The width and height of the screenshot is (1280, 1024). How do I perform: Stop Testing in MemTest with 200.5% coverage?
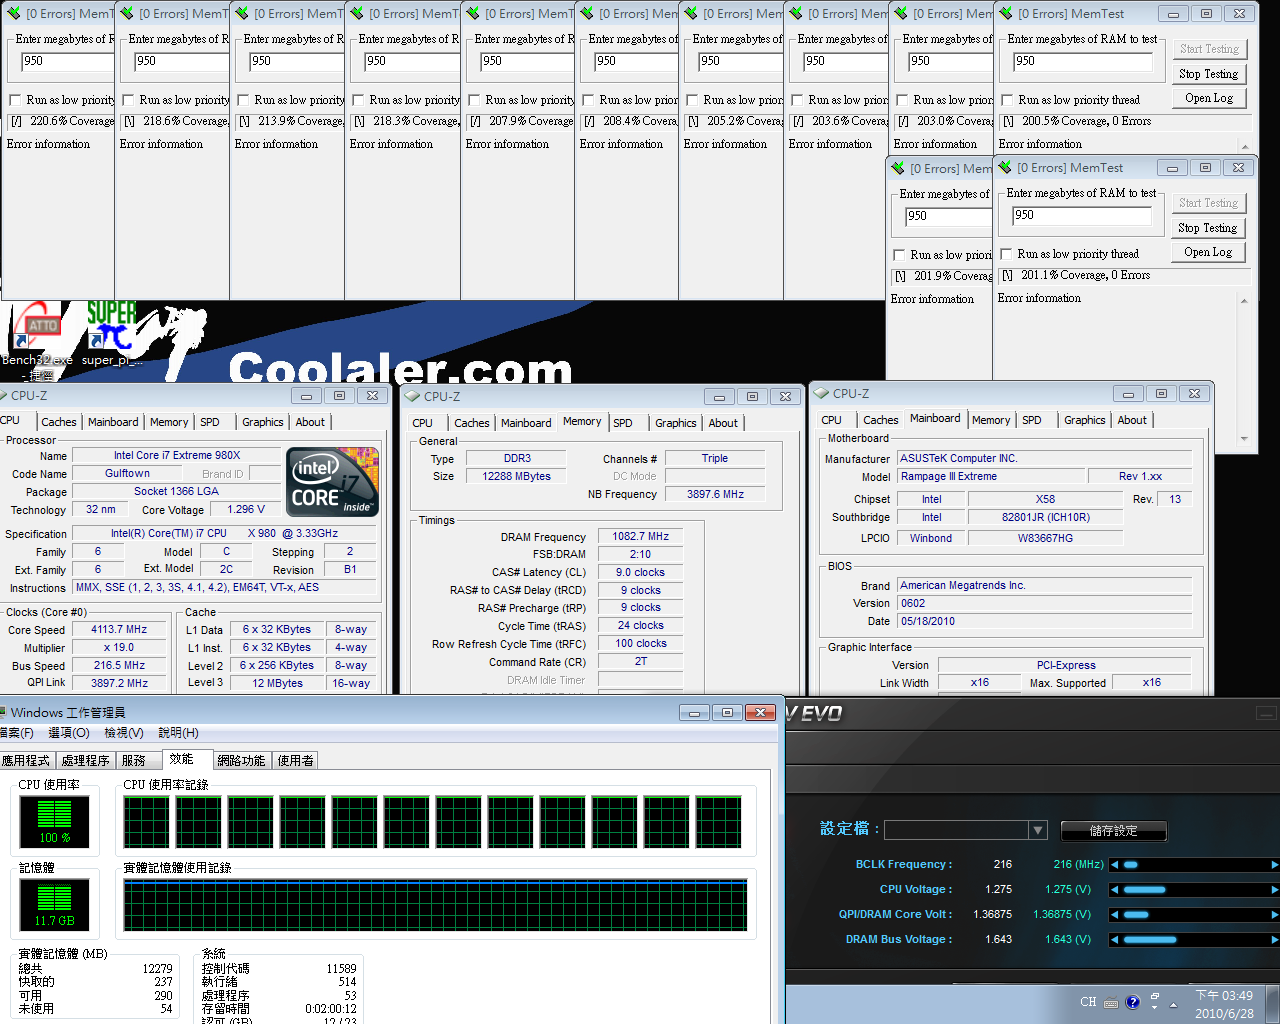click(x=1208, y=74)
